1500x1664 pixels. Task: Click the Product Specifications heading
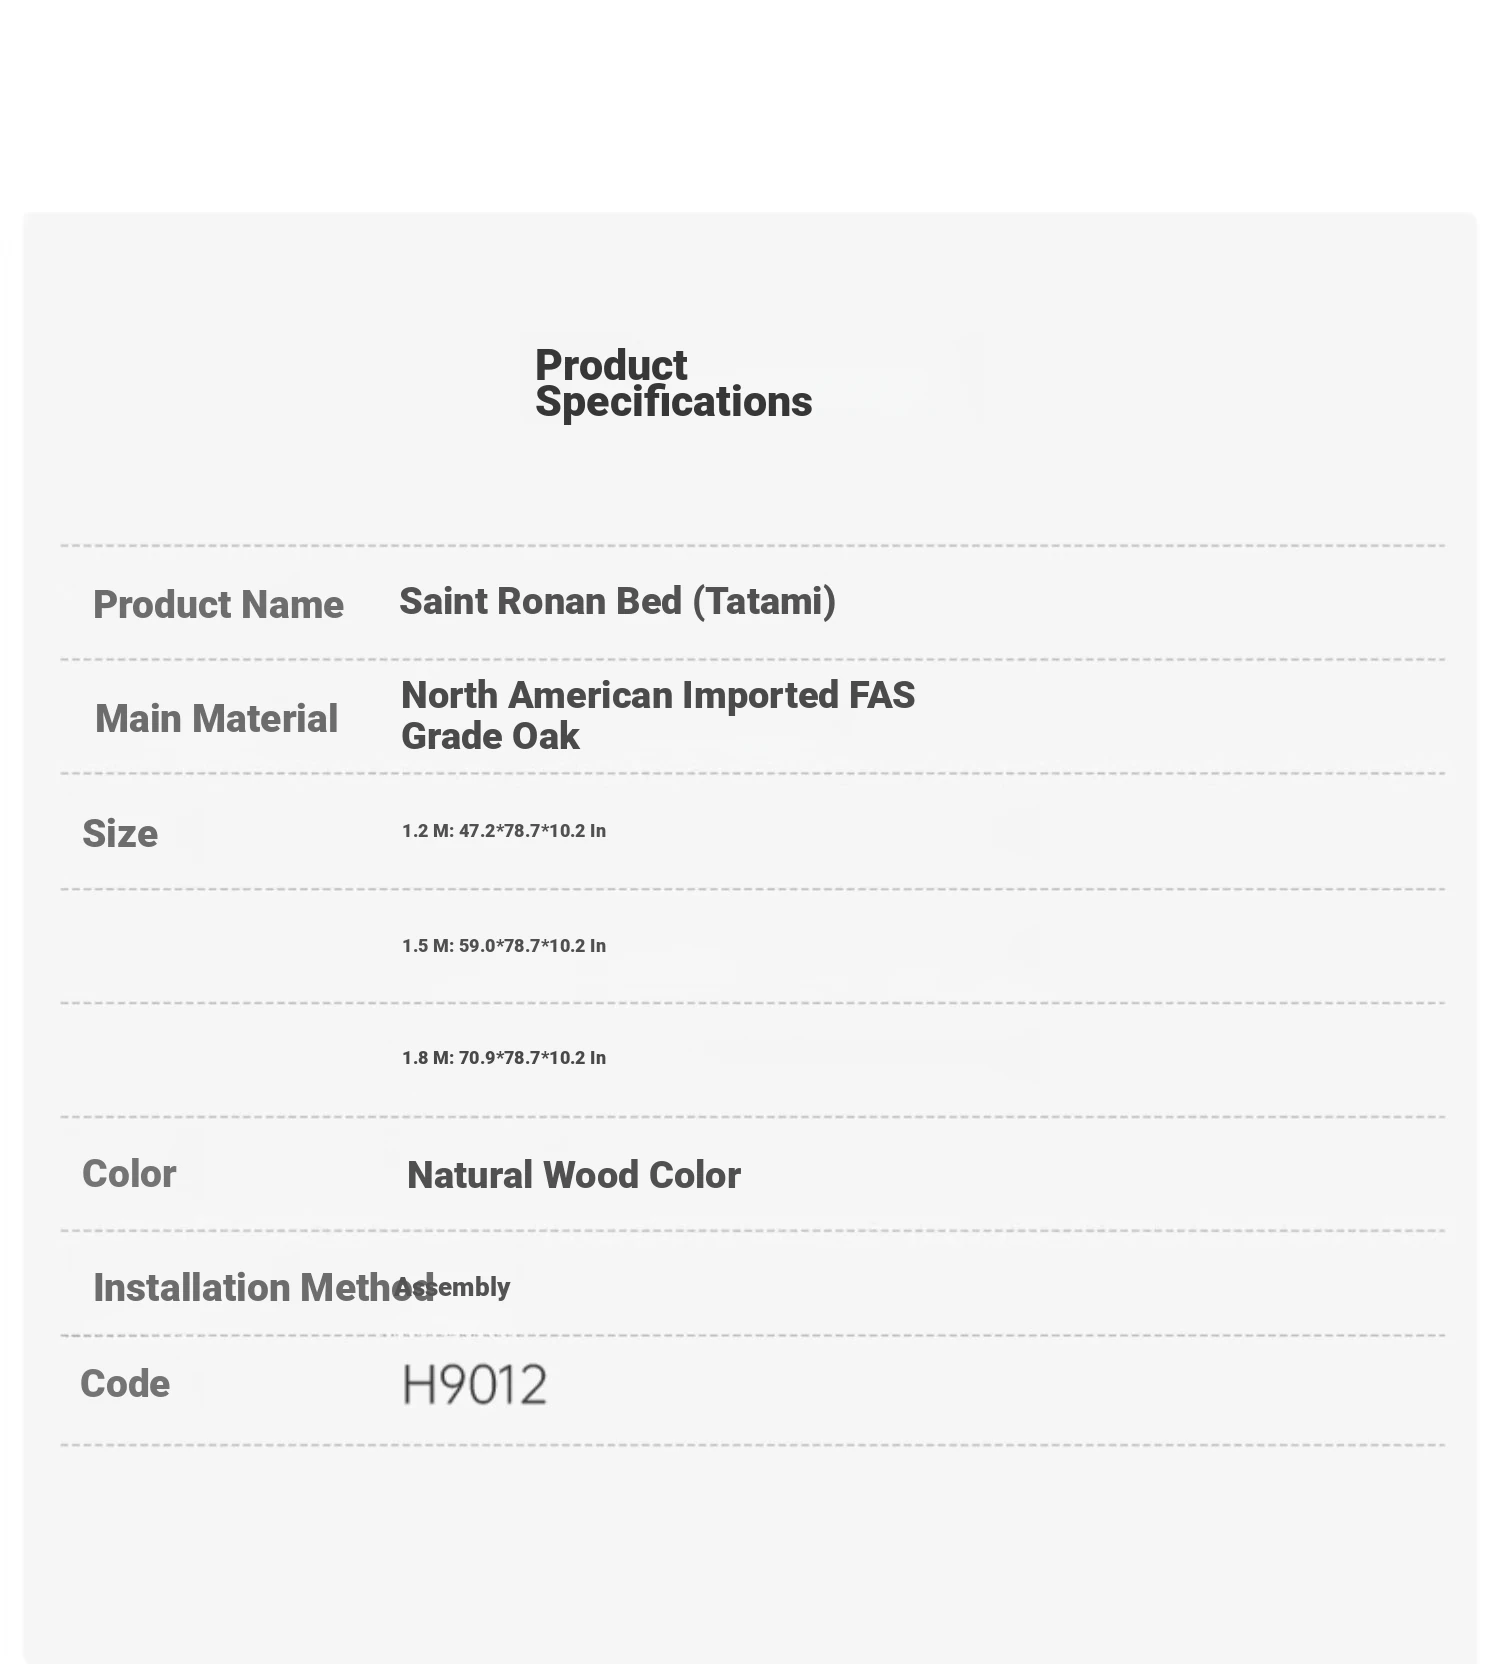point(673,383)
